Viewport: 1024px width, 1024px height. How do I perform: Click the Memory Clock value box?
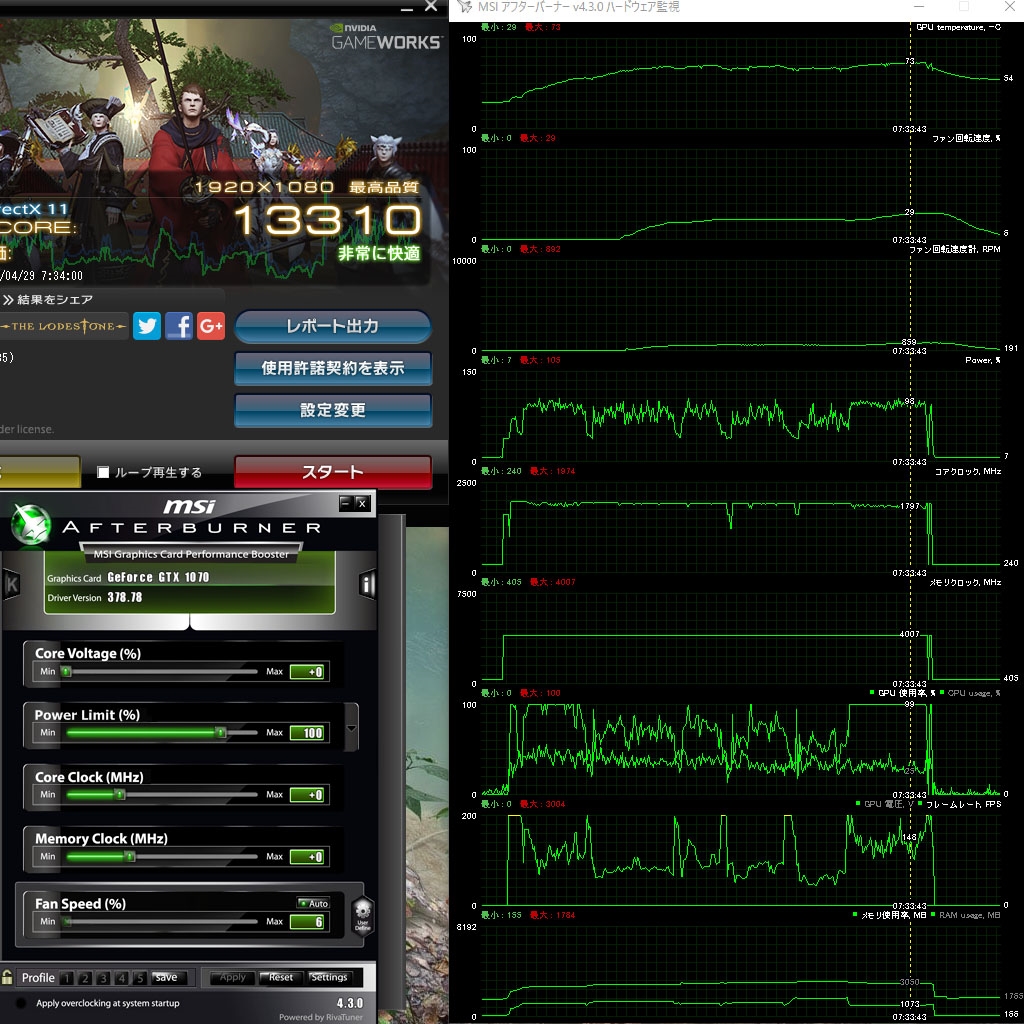pos(307,857)
